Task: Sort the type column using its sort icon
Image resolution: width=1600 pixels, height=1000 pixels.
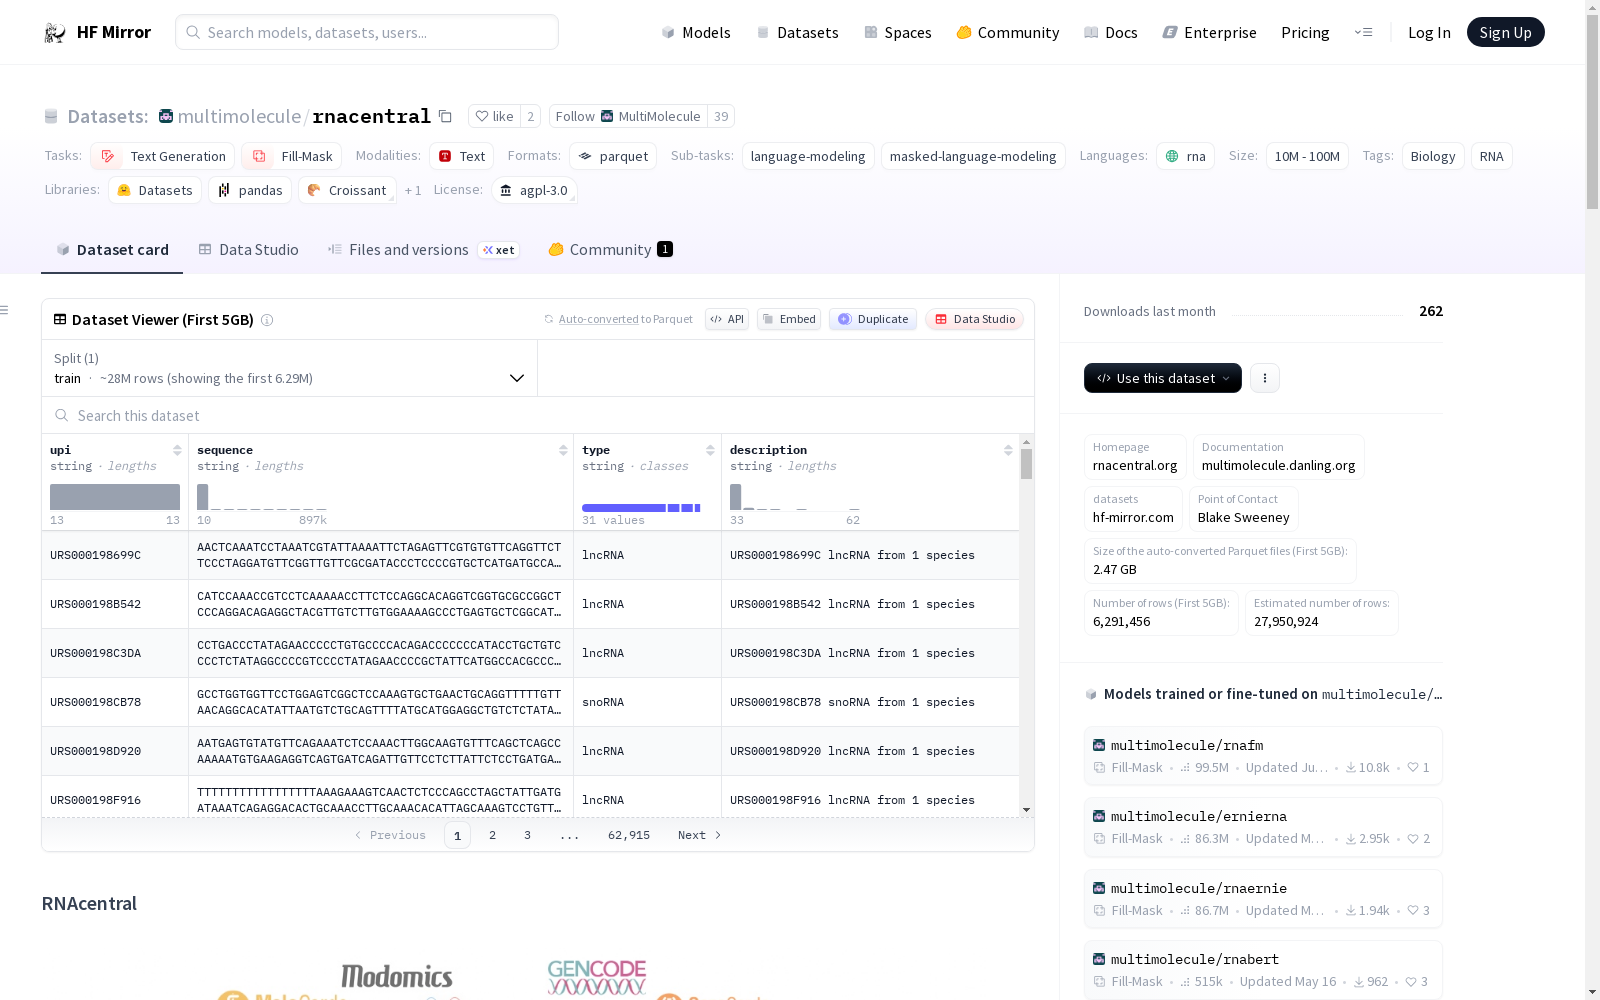Action: 710,450
